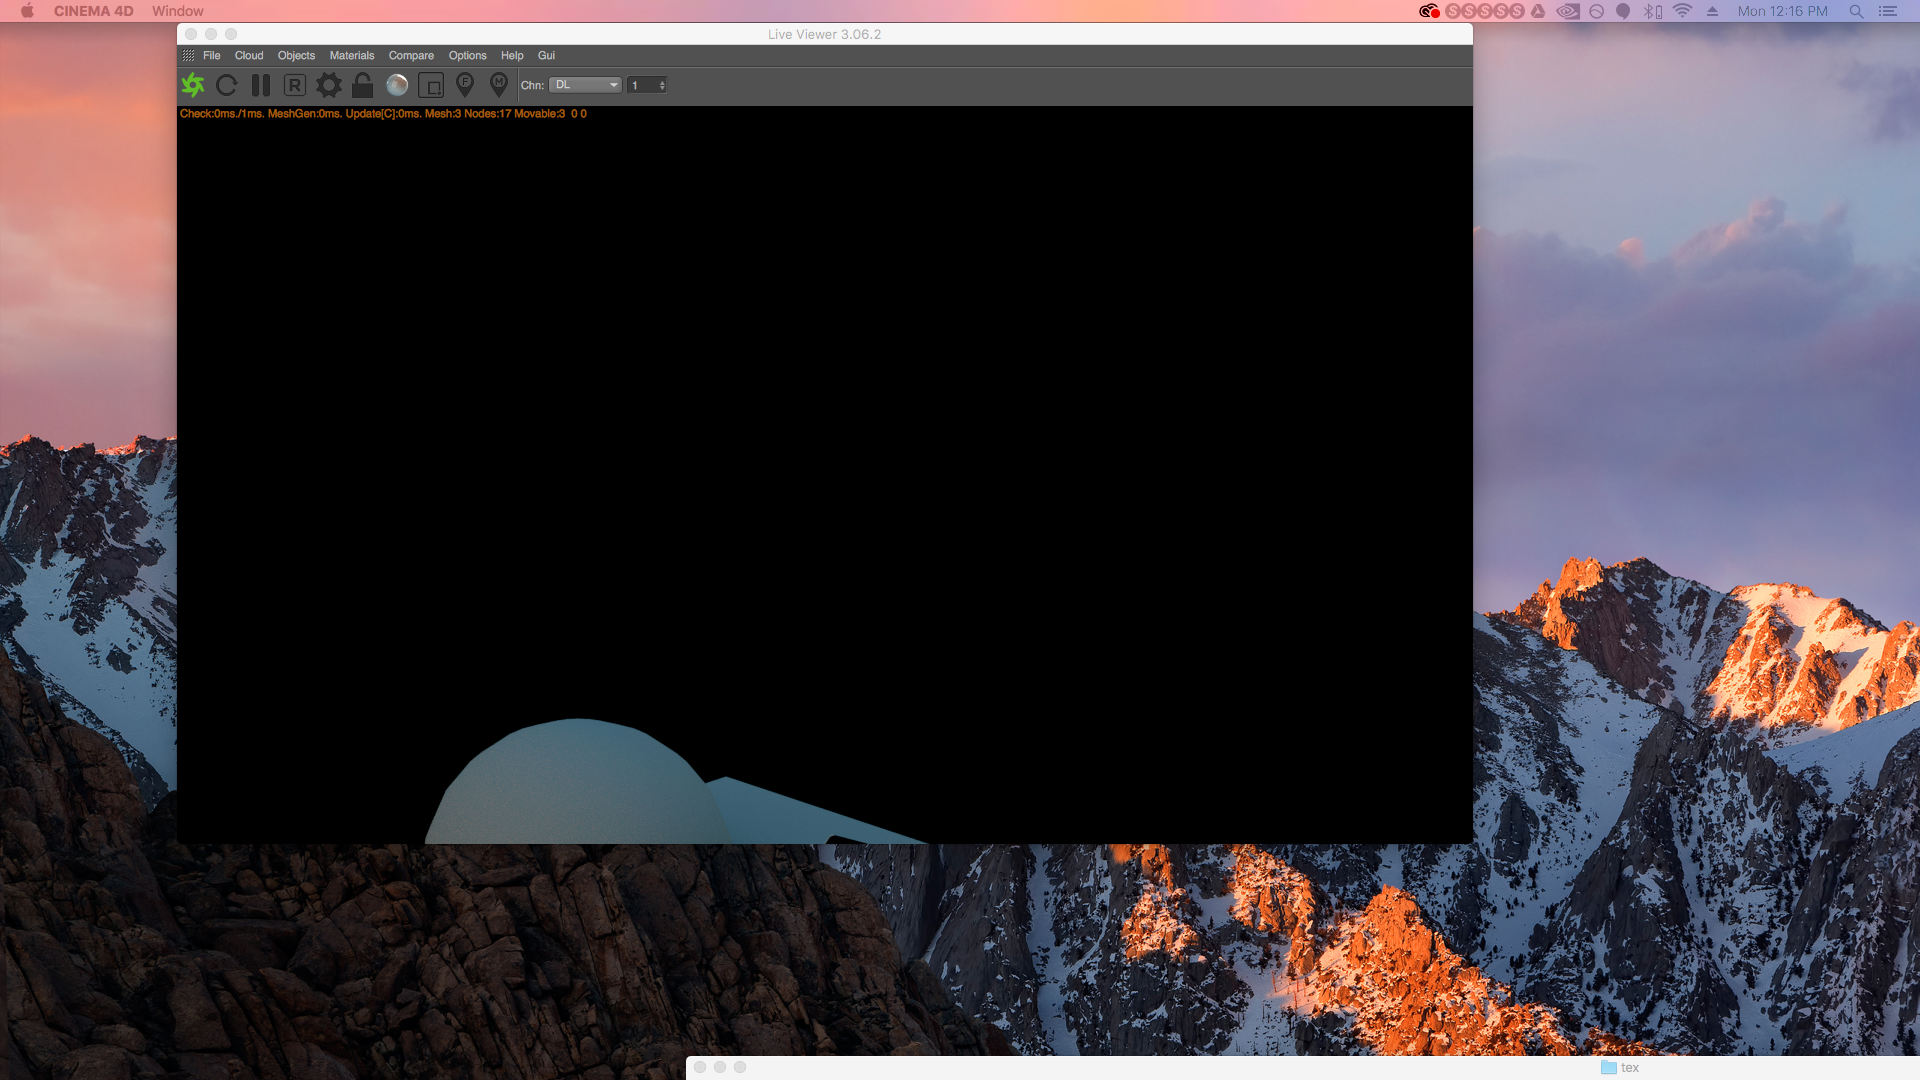
Task: Open the Chn DL channel dropdown
Action: click(585, 85)
